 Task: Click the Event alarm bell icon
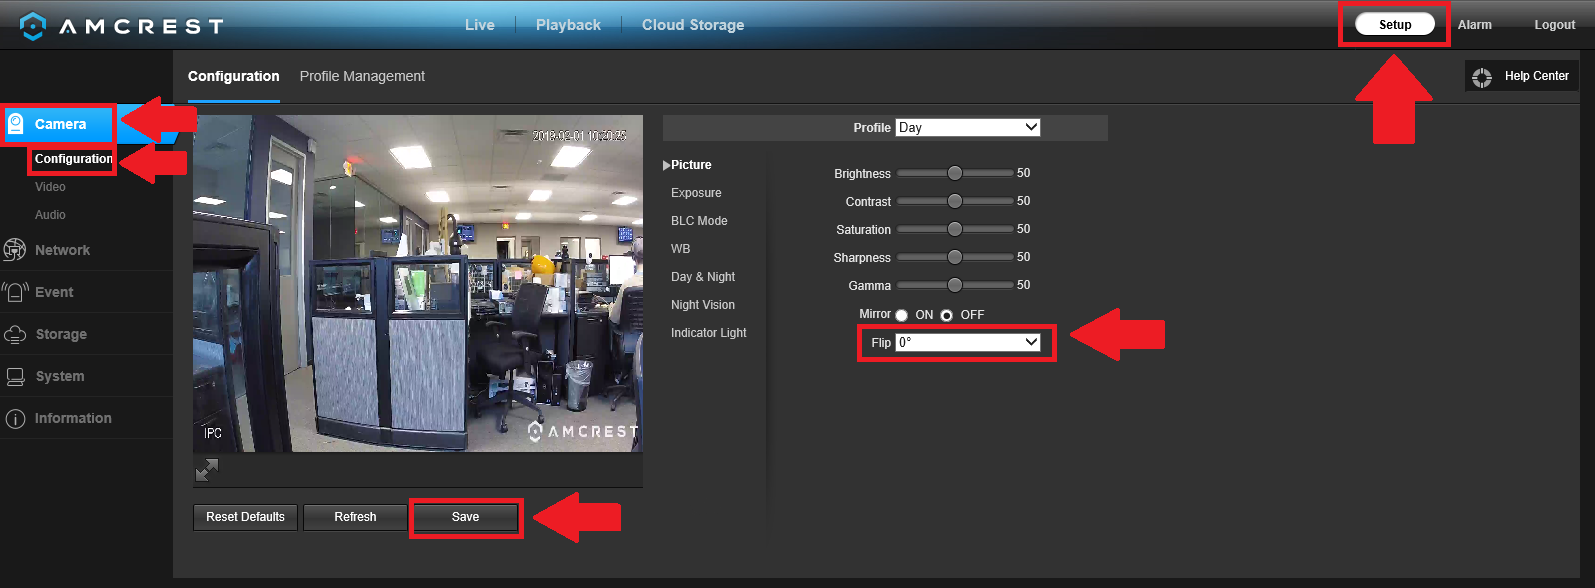pyautogui.click(x=15, y=292)
